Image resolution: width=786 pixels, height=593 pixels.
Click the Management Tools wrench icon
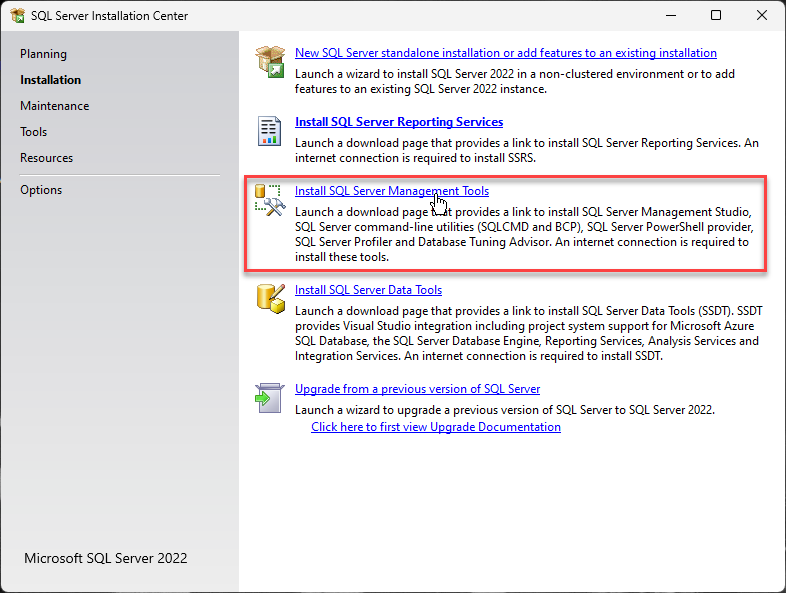[270, 199]
